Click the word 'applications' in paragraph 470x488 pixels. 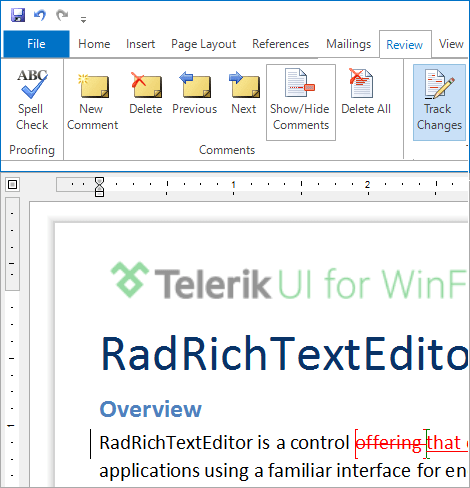pos(150,472)
